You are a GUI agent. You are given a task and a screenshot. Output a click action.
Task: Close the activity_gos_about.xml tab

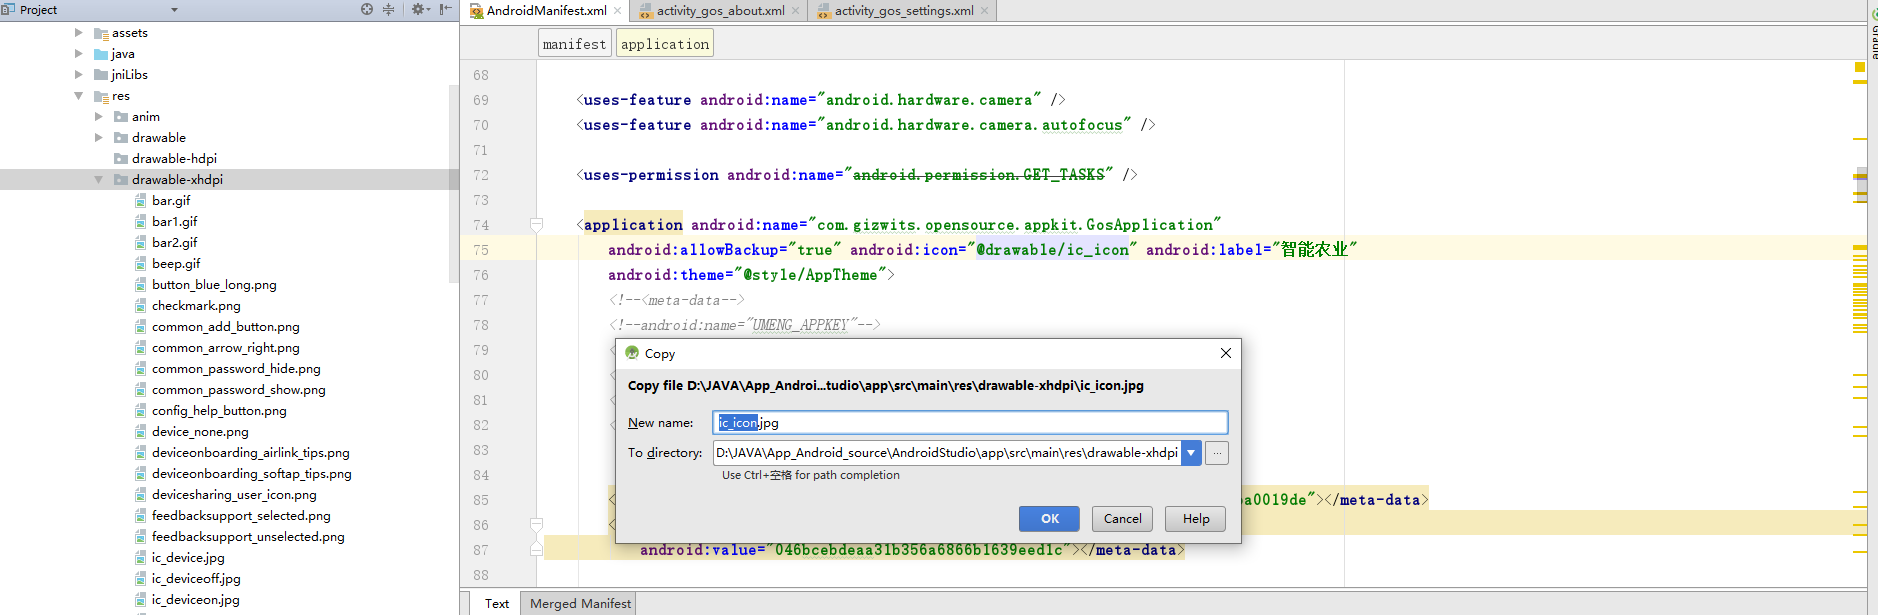[x=796, y=11]
